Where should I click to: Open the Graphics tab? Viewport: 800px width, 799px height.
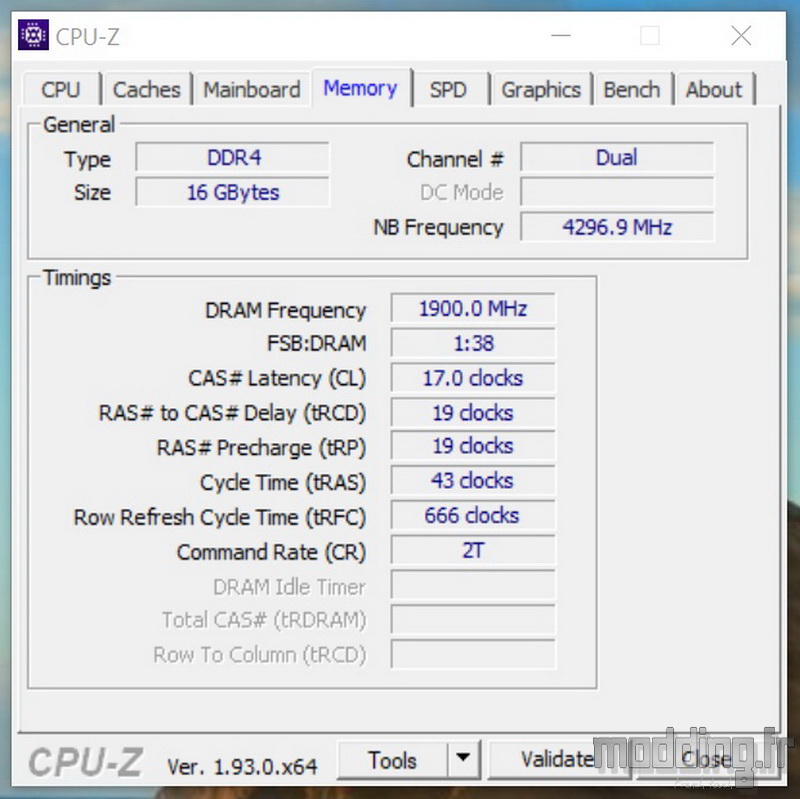(541, 90)
